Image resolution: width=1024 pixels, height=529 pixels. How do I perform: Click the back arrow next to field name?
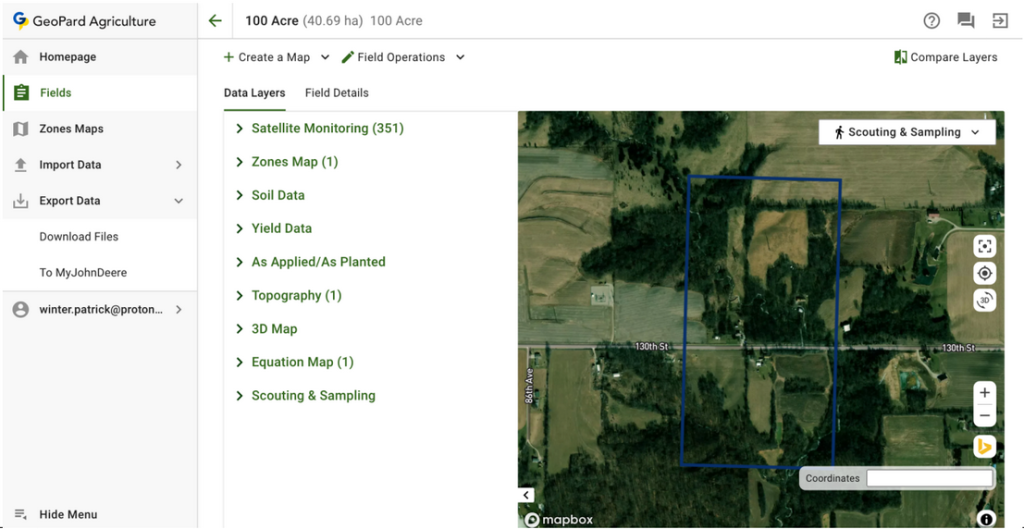click(215, 21)
